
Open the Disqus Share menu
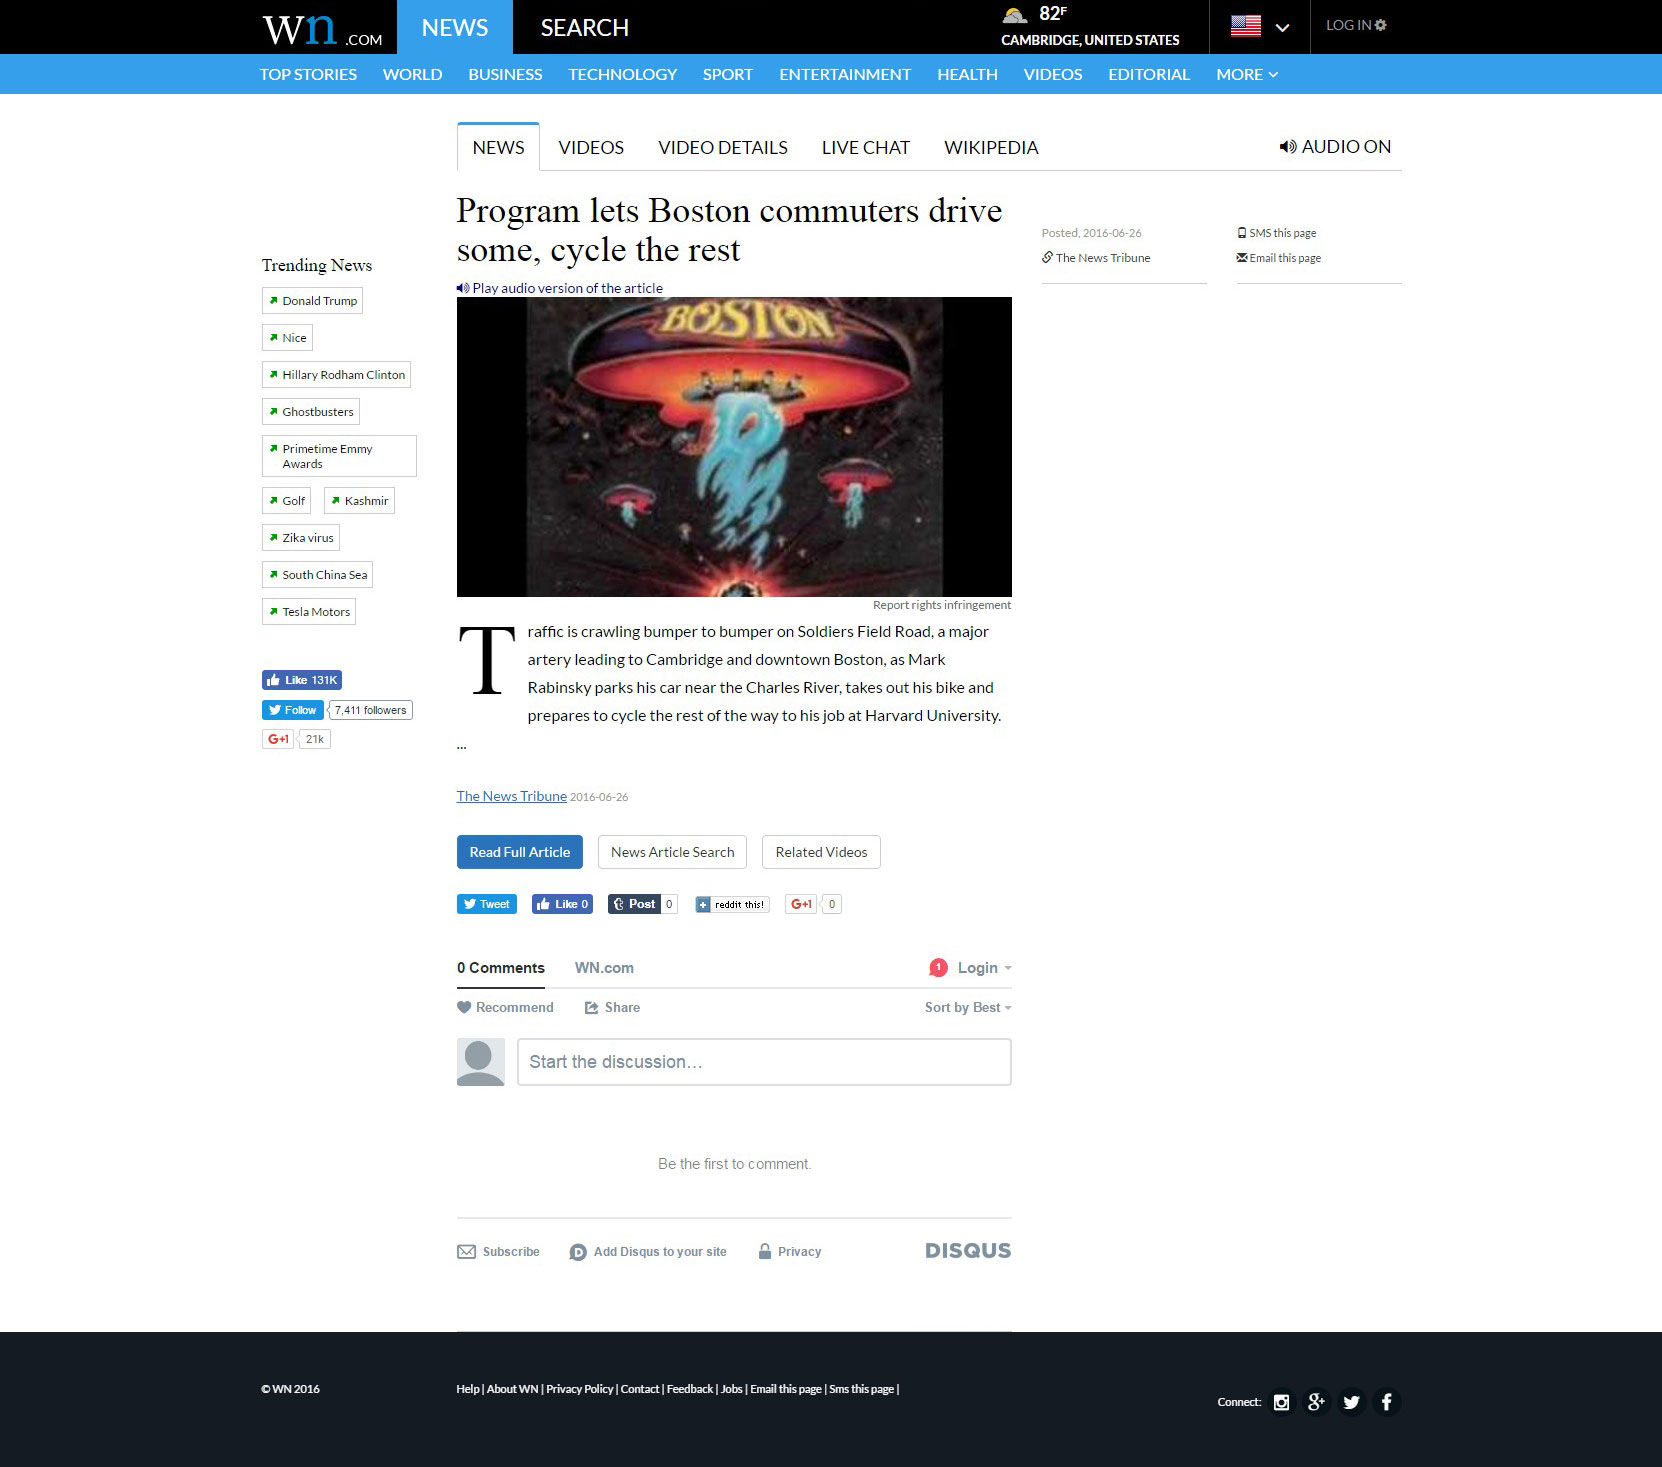point(612,1007)
